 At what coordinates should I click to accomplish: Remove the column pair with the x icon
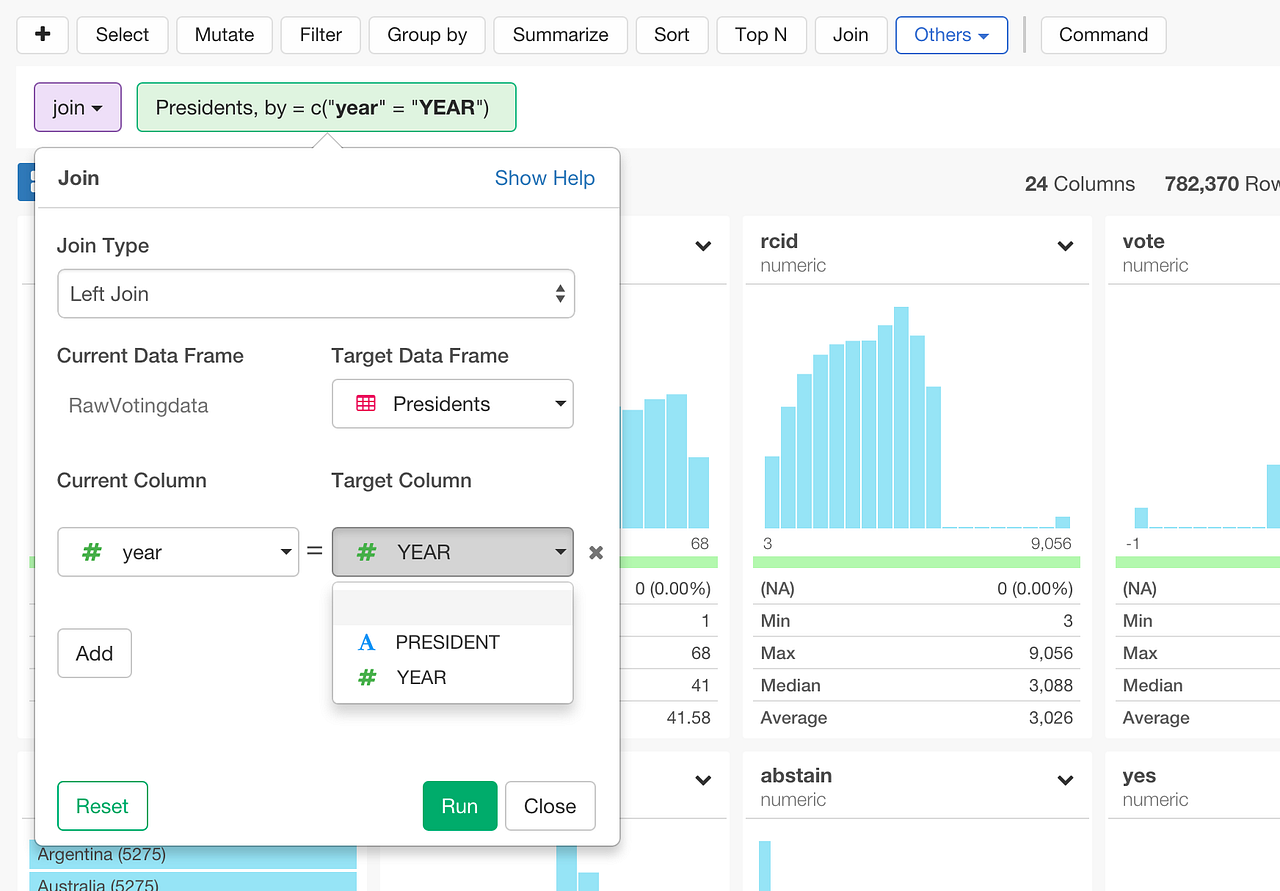(x=595, y=551)
